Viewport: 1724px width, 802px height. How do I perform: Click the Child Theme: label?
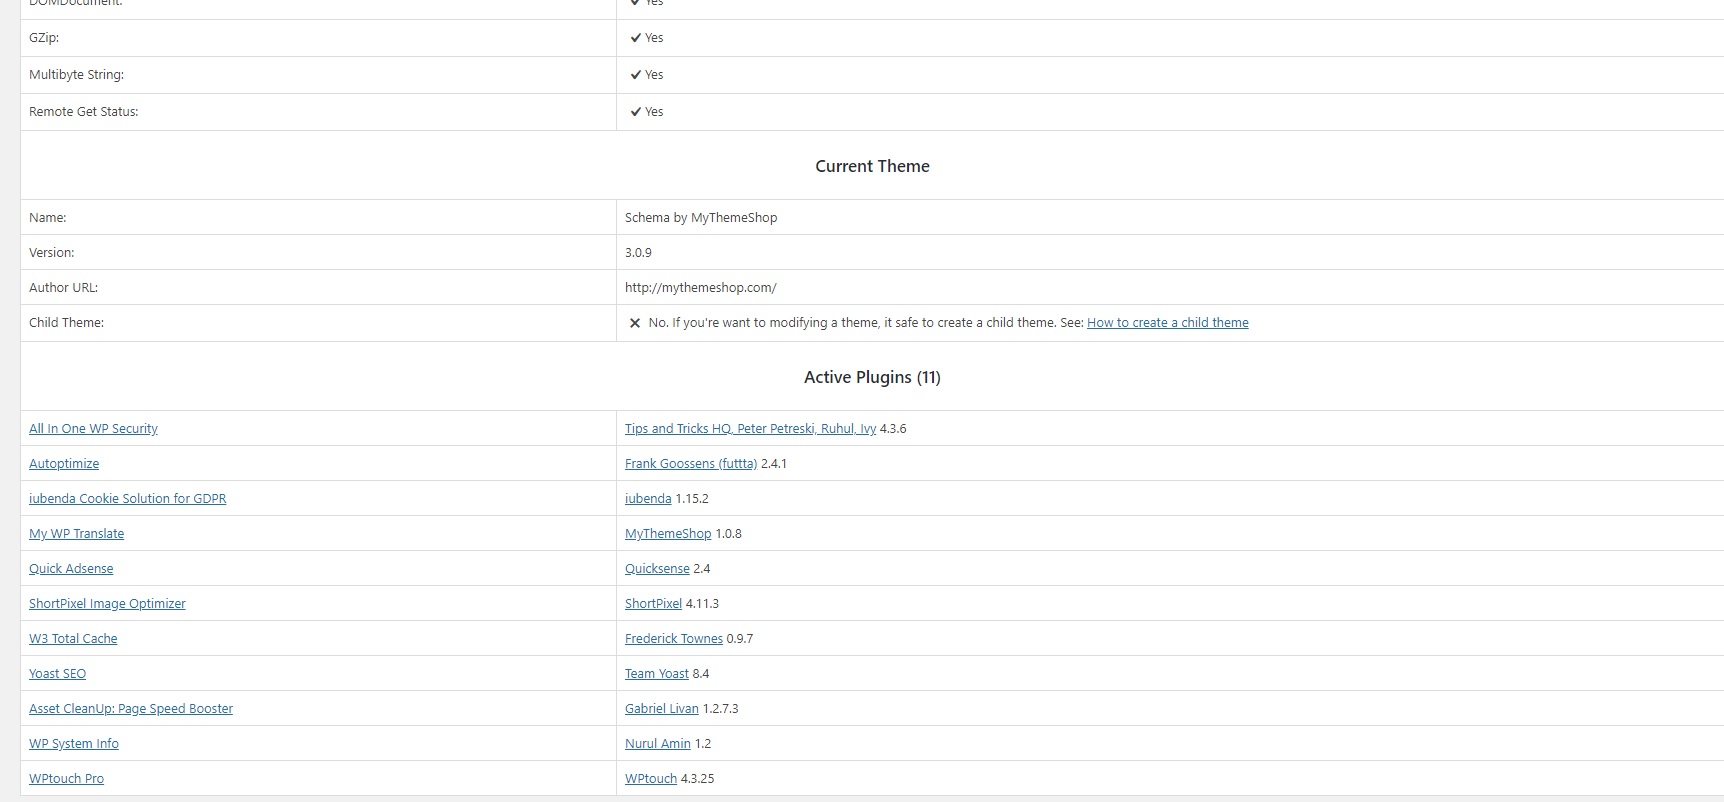67,323
